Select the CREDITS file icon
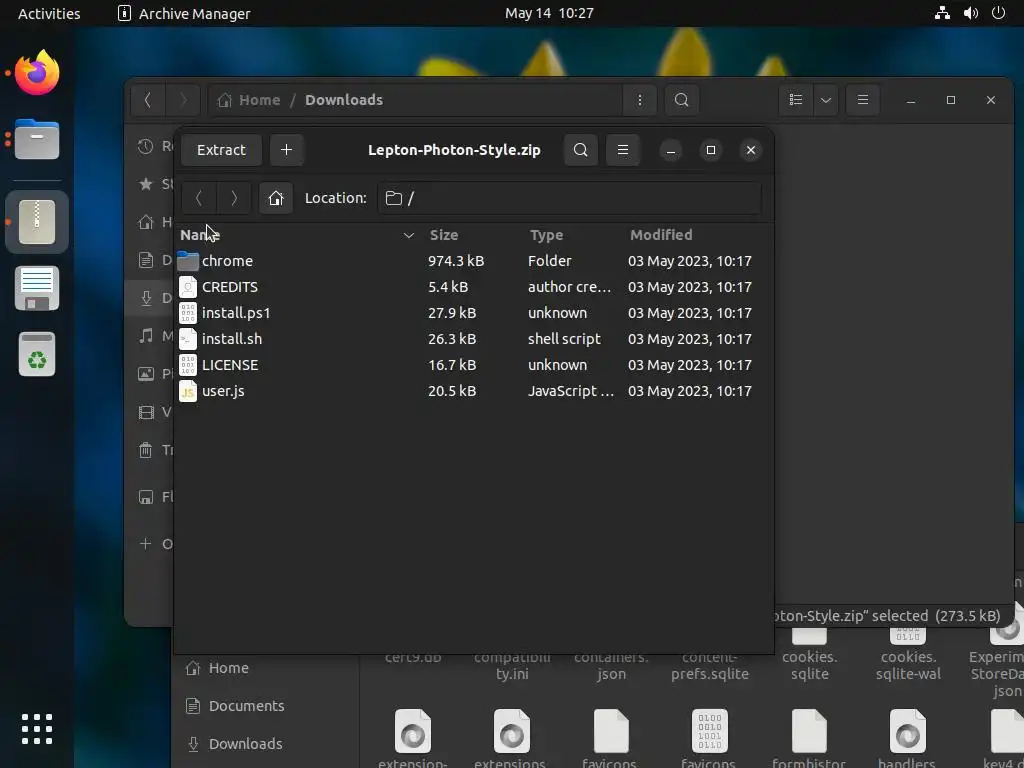 [x=188, y=287]
